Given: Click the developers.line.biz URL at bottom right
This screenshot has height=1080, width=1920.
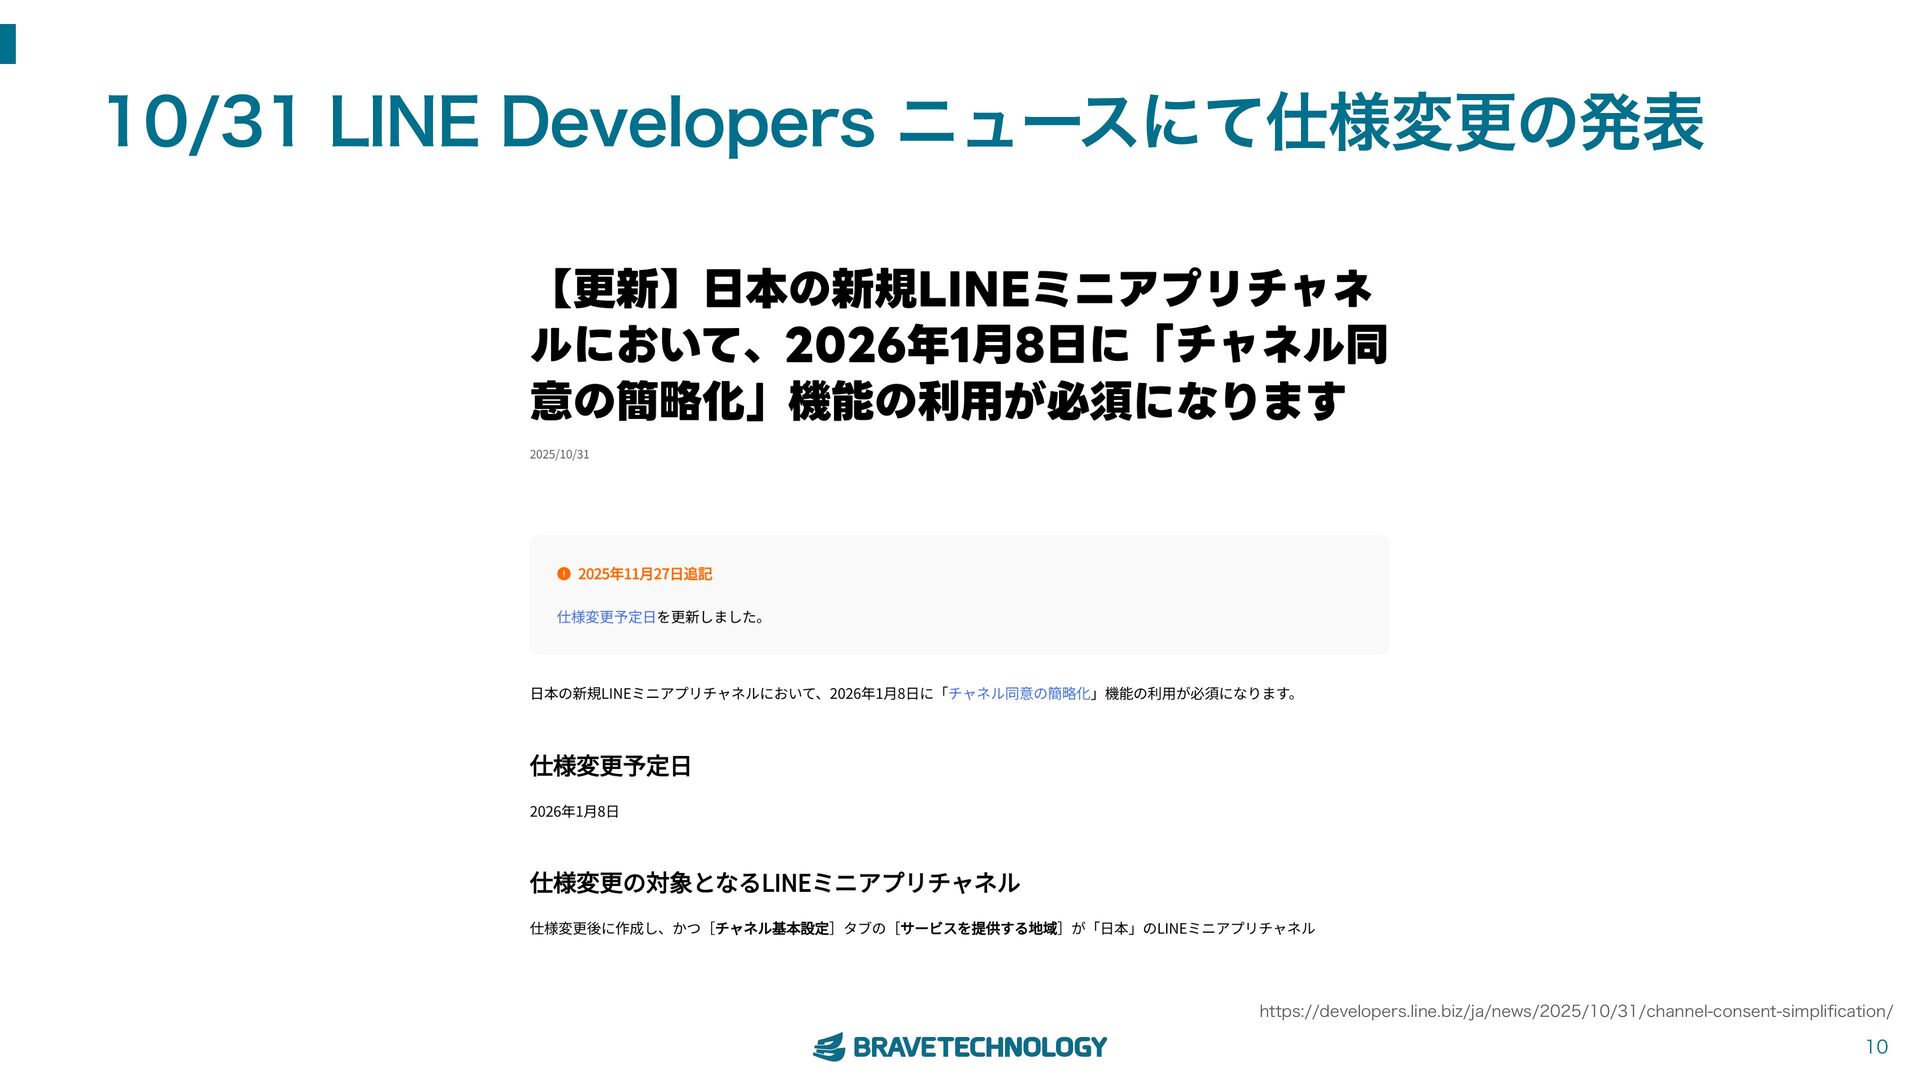Looking at the screenshot, I should 1575,1011.
